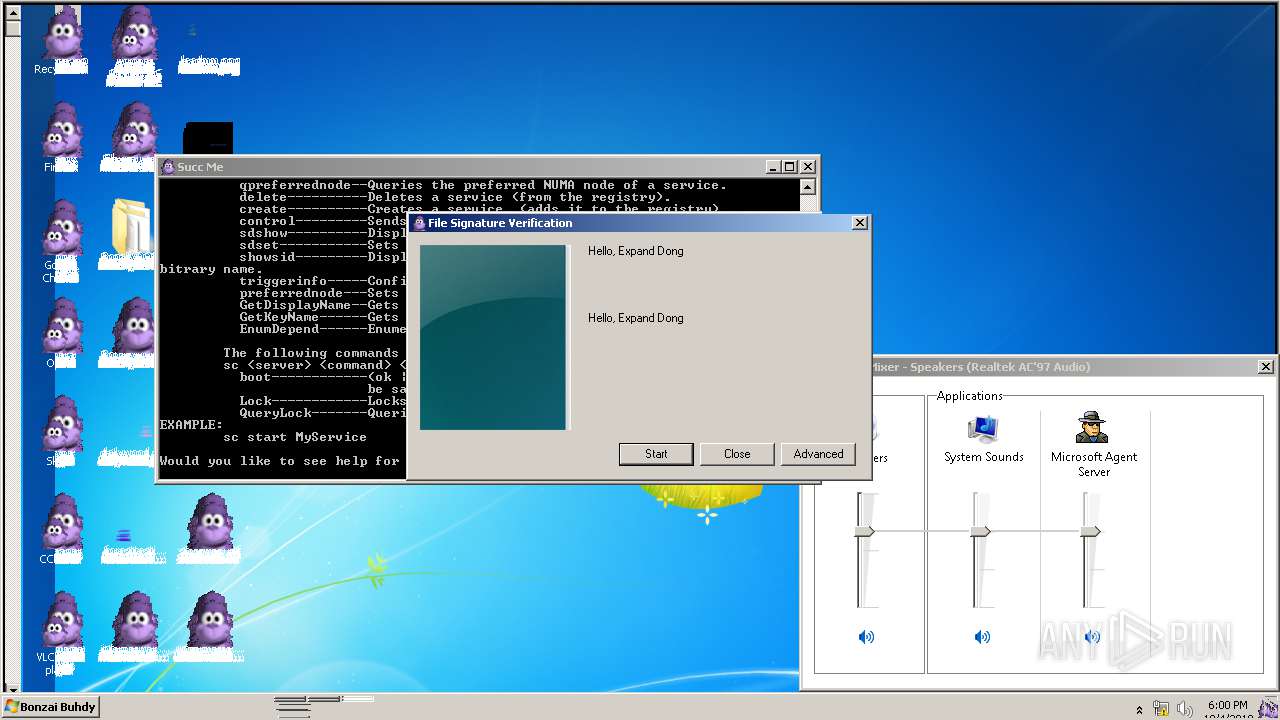
Task: Click scroll-up arrow in Succ Me console
Action: point(808,186)
